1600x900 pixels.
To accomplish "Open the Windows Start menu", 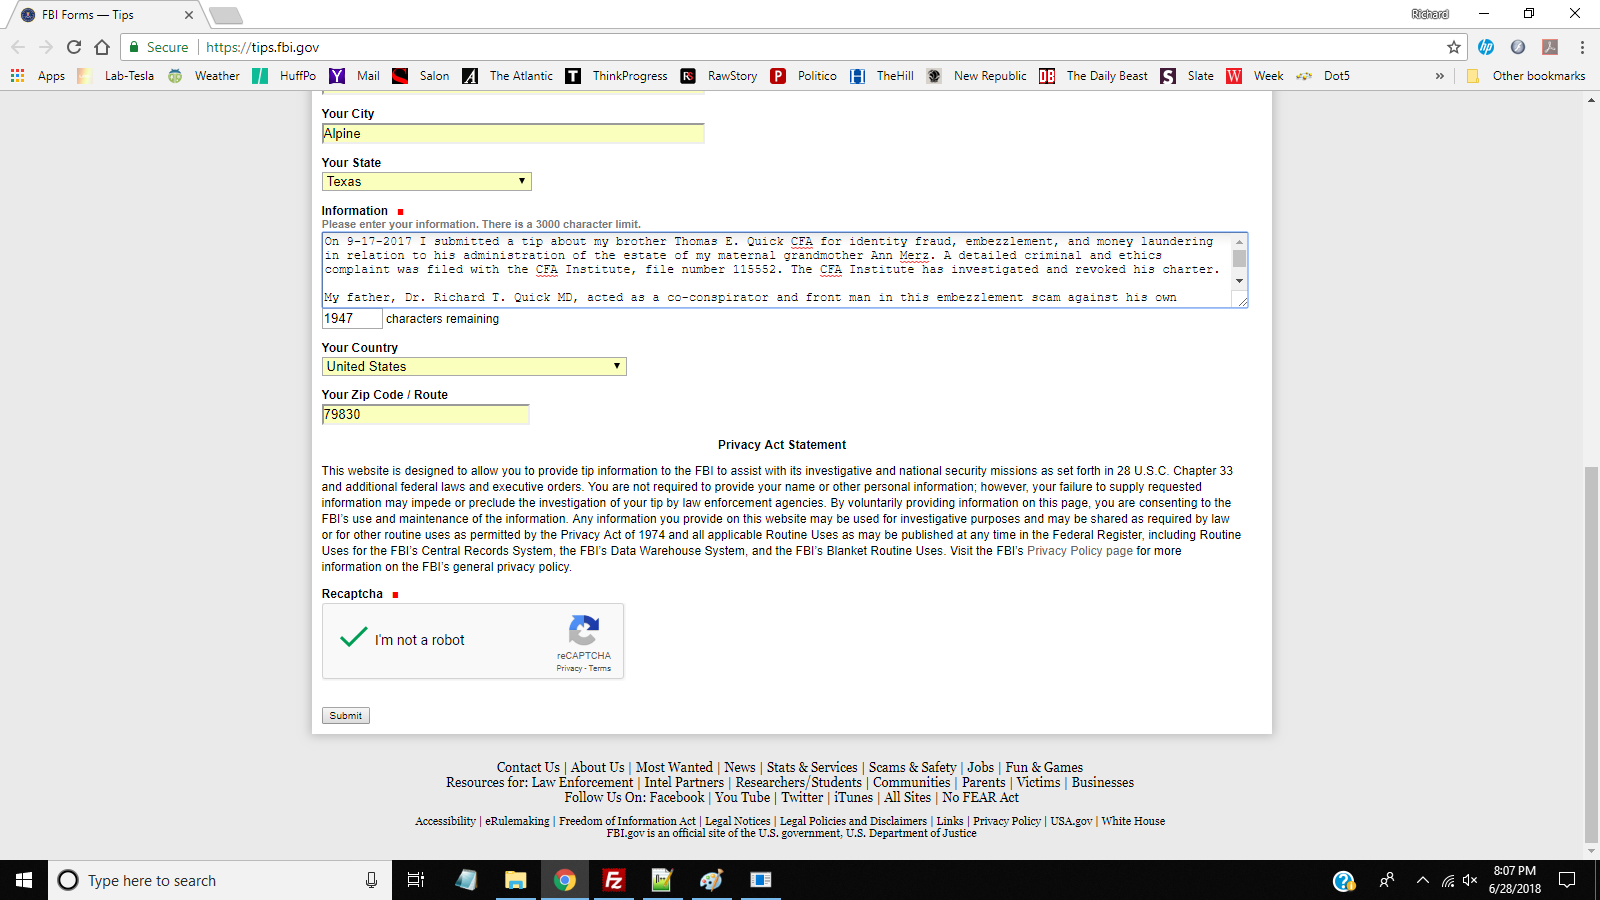I will click(x=24, y=880).
